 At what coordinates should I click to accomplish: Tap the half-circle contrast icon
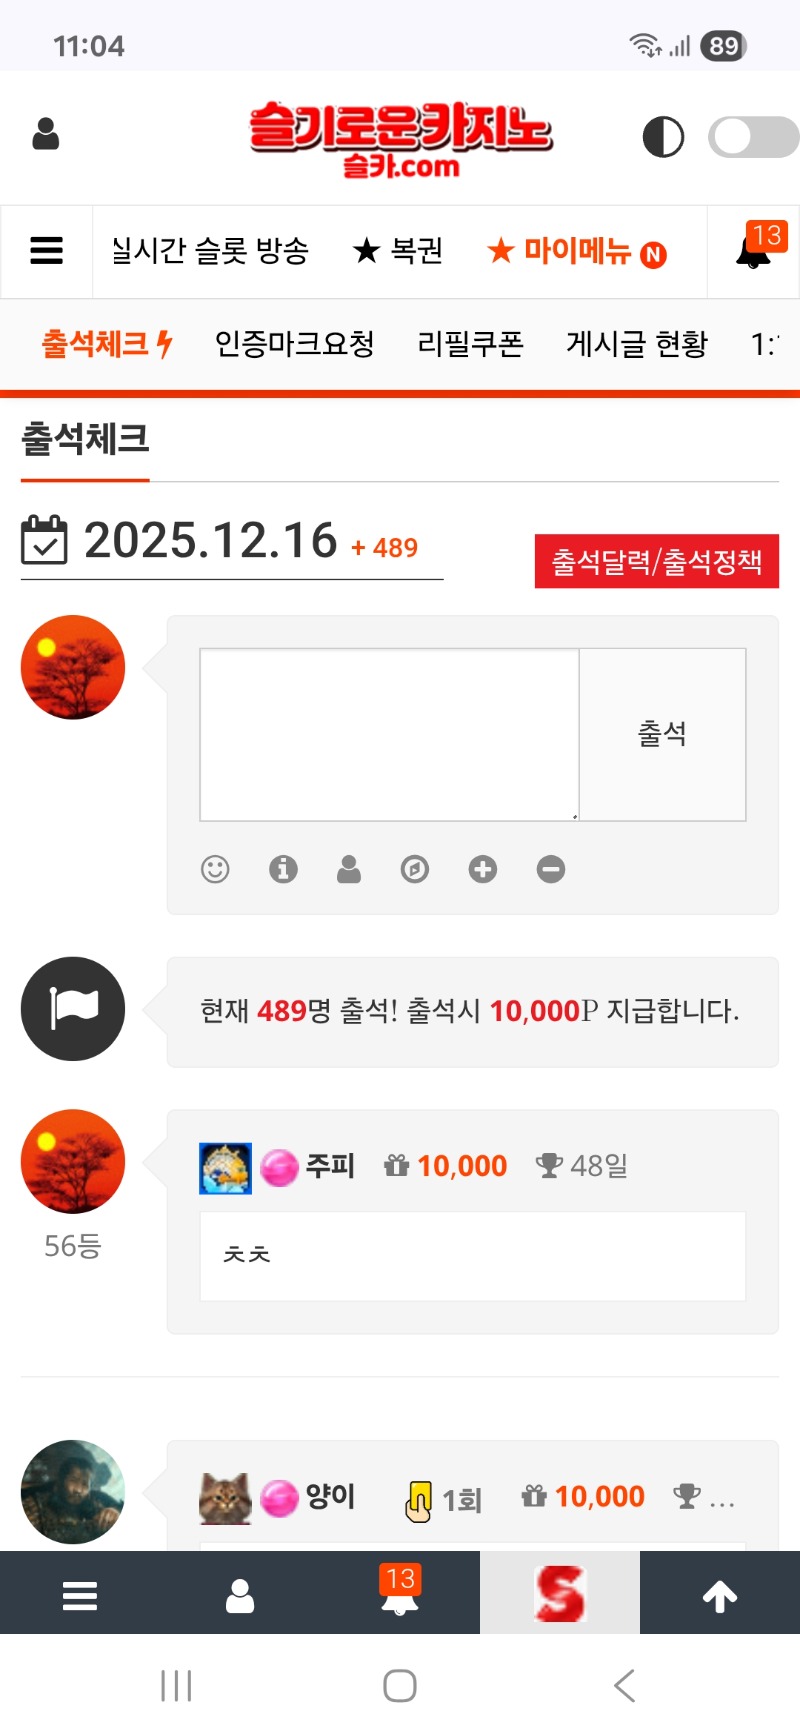(x=663, y=137)
